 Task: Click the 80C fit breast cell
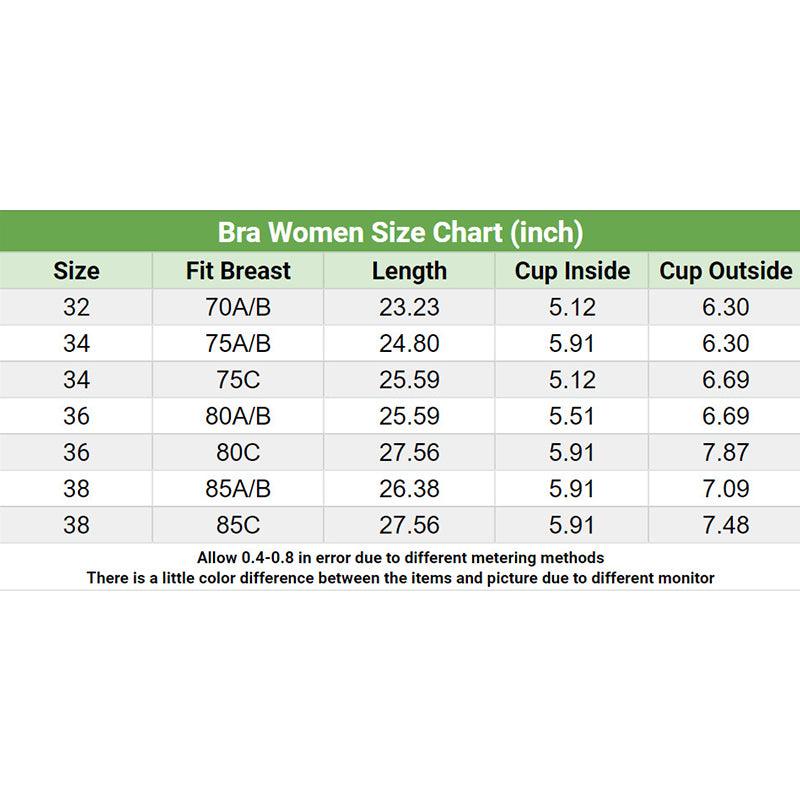tap(238, 452)
